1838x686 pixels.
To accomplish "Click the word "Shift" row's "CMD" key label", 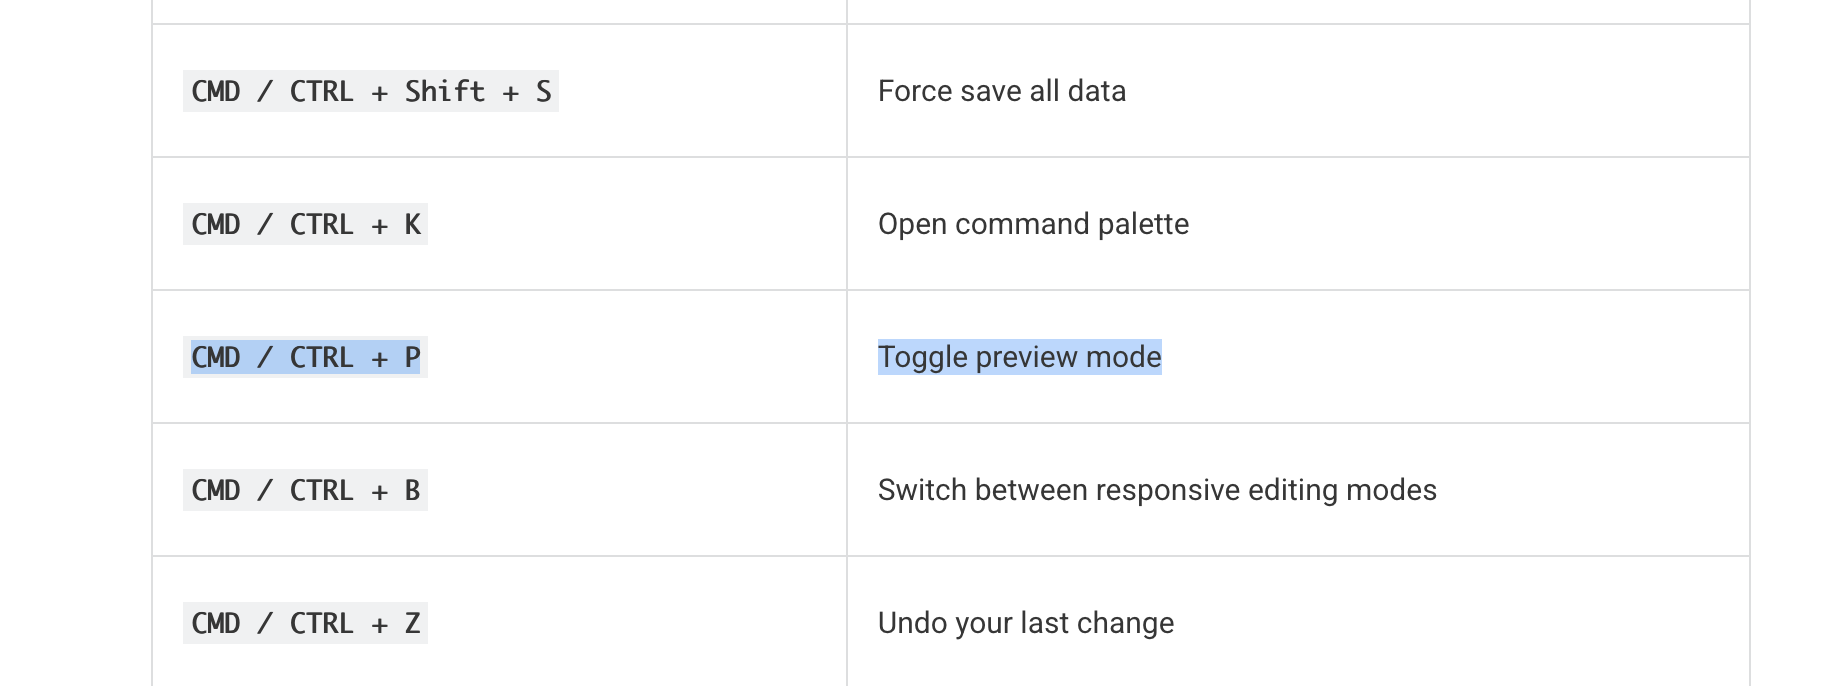I will (216, 92).
